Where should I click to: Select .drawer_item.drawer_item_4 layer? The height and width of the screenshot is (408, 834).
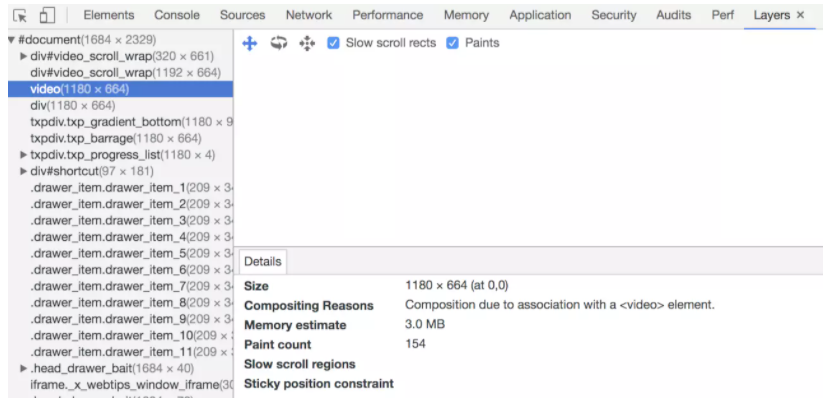pos(120,237)
